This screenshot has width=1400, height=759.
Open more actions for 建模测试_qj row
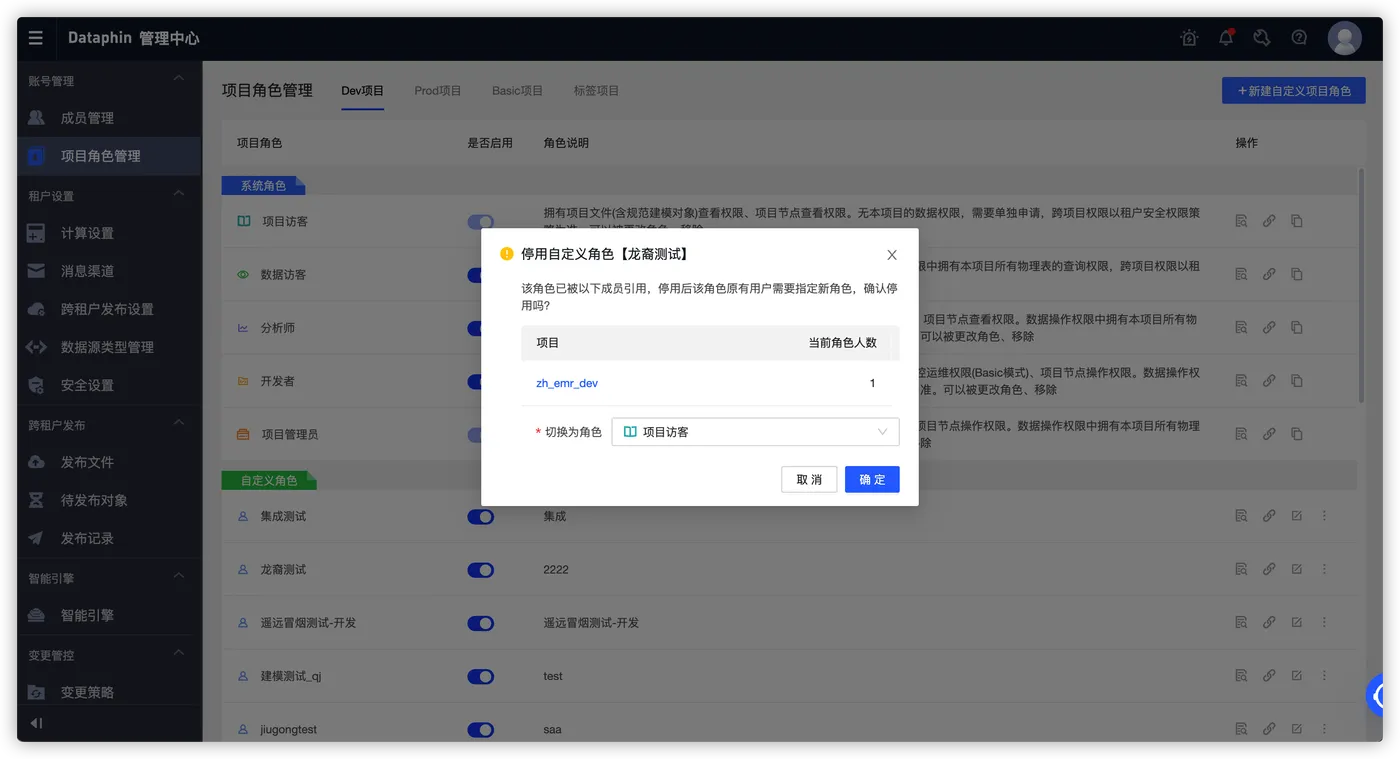tap(1324, 676)
